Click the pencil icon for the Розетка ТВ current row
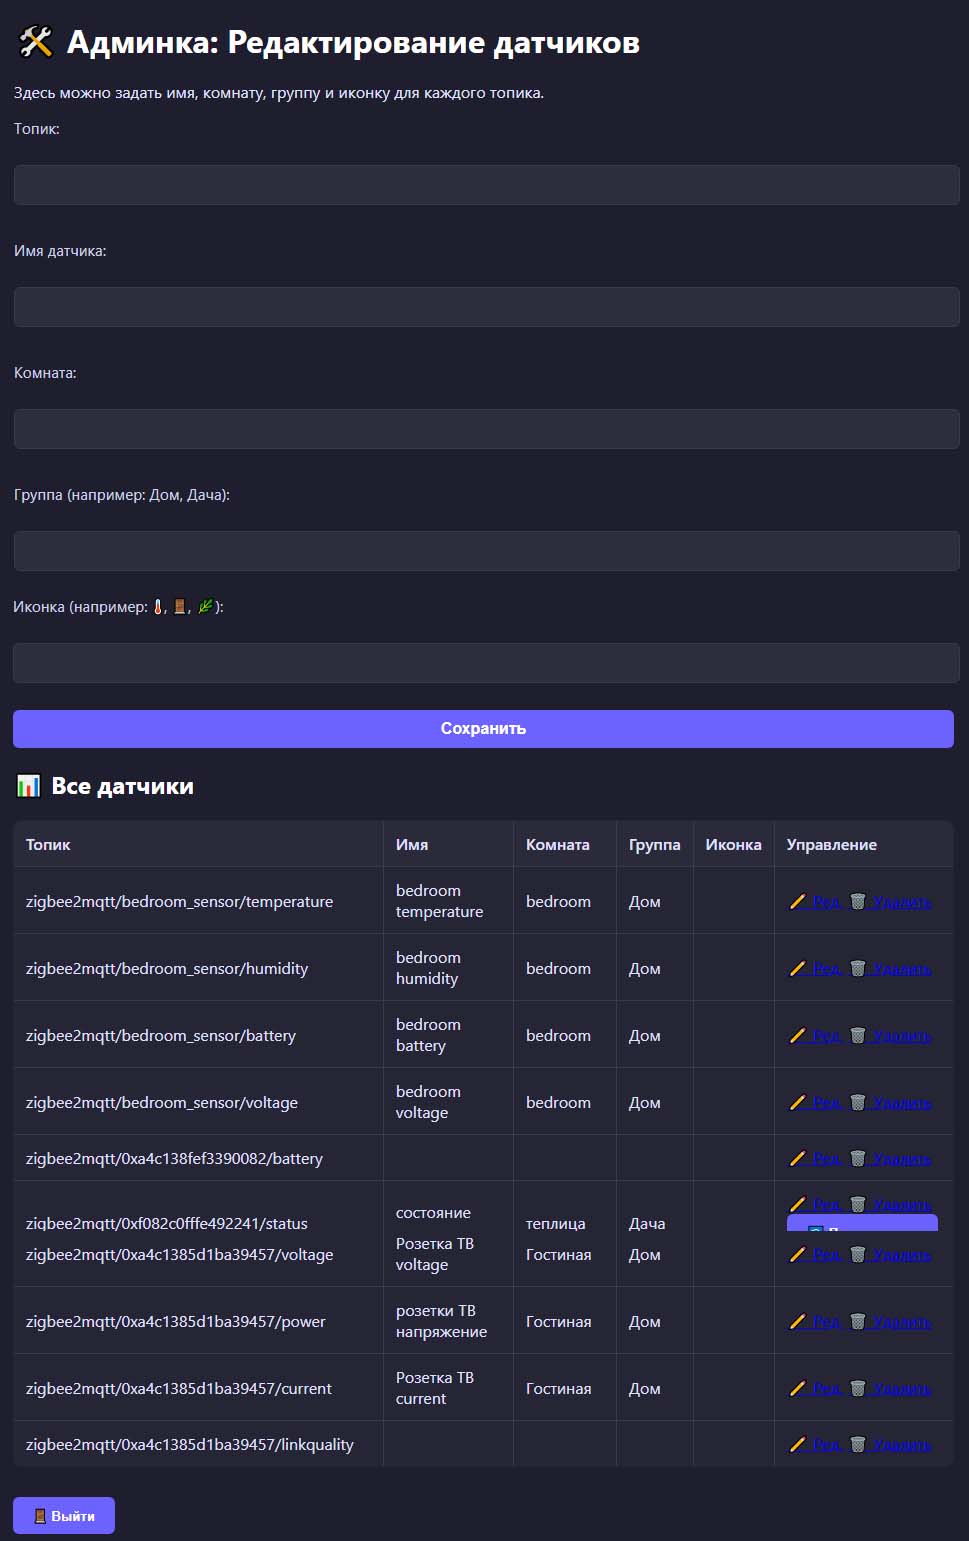 coord(797,1388)
